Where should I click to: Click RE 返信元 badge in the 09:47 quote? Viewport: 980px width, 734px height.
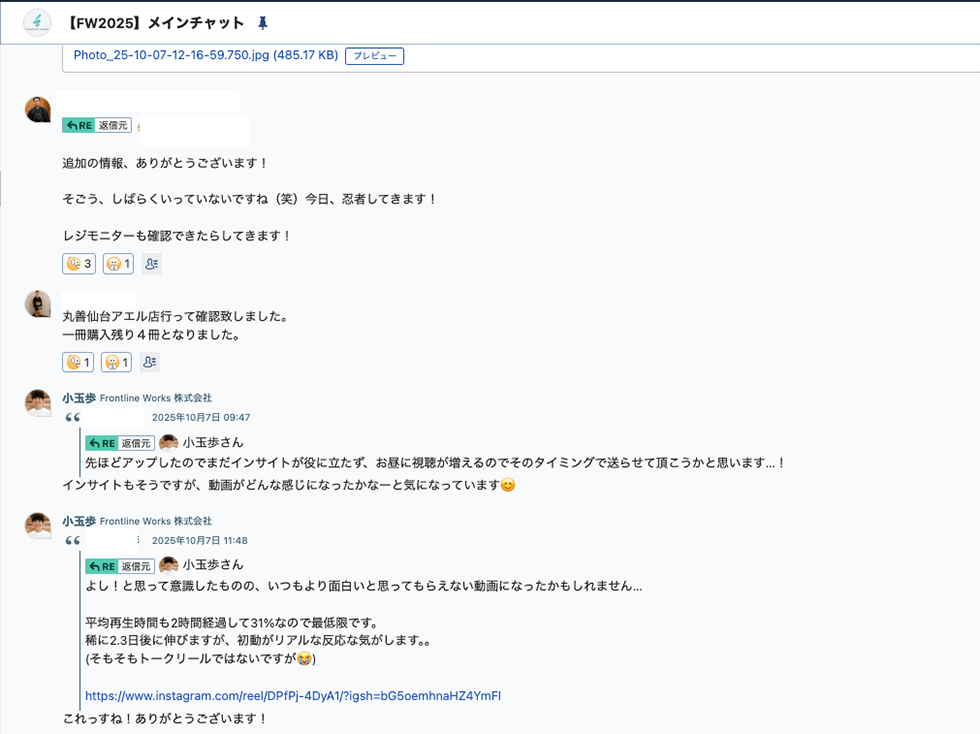click(119, 442)
